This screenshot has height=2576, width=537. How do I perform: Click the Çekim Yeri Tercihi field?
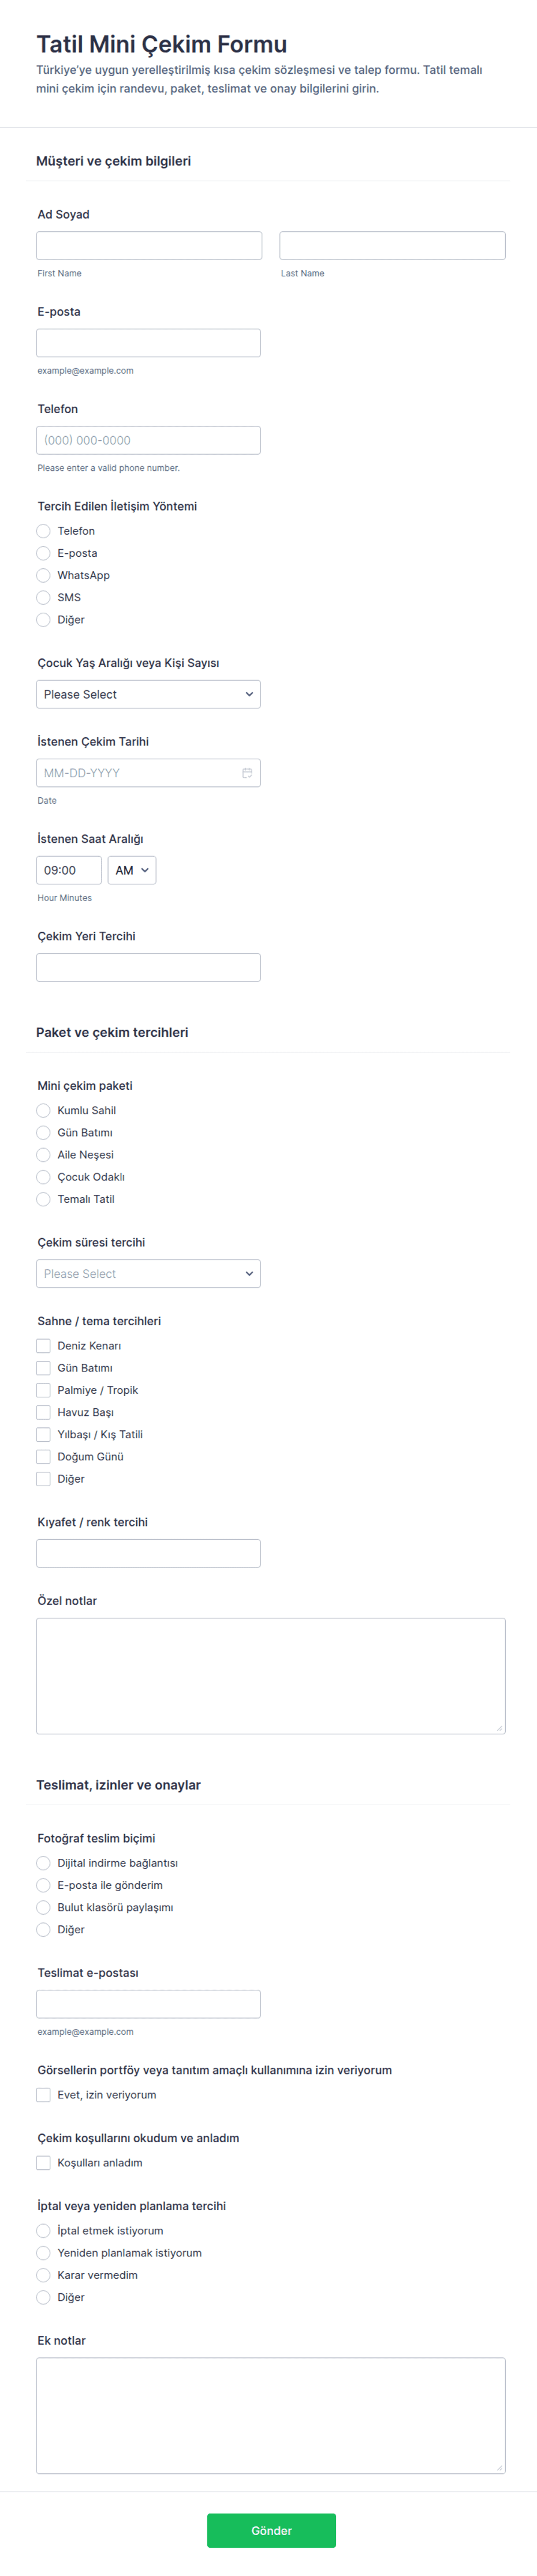tap(148, 967)
